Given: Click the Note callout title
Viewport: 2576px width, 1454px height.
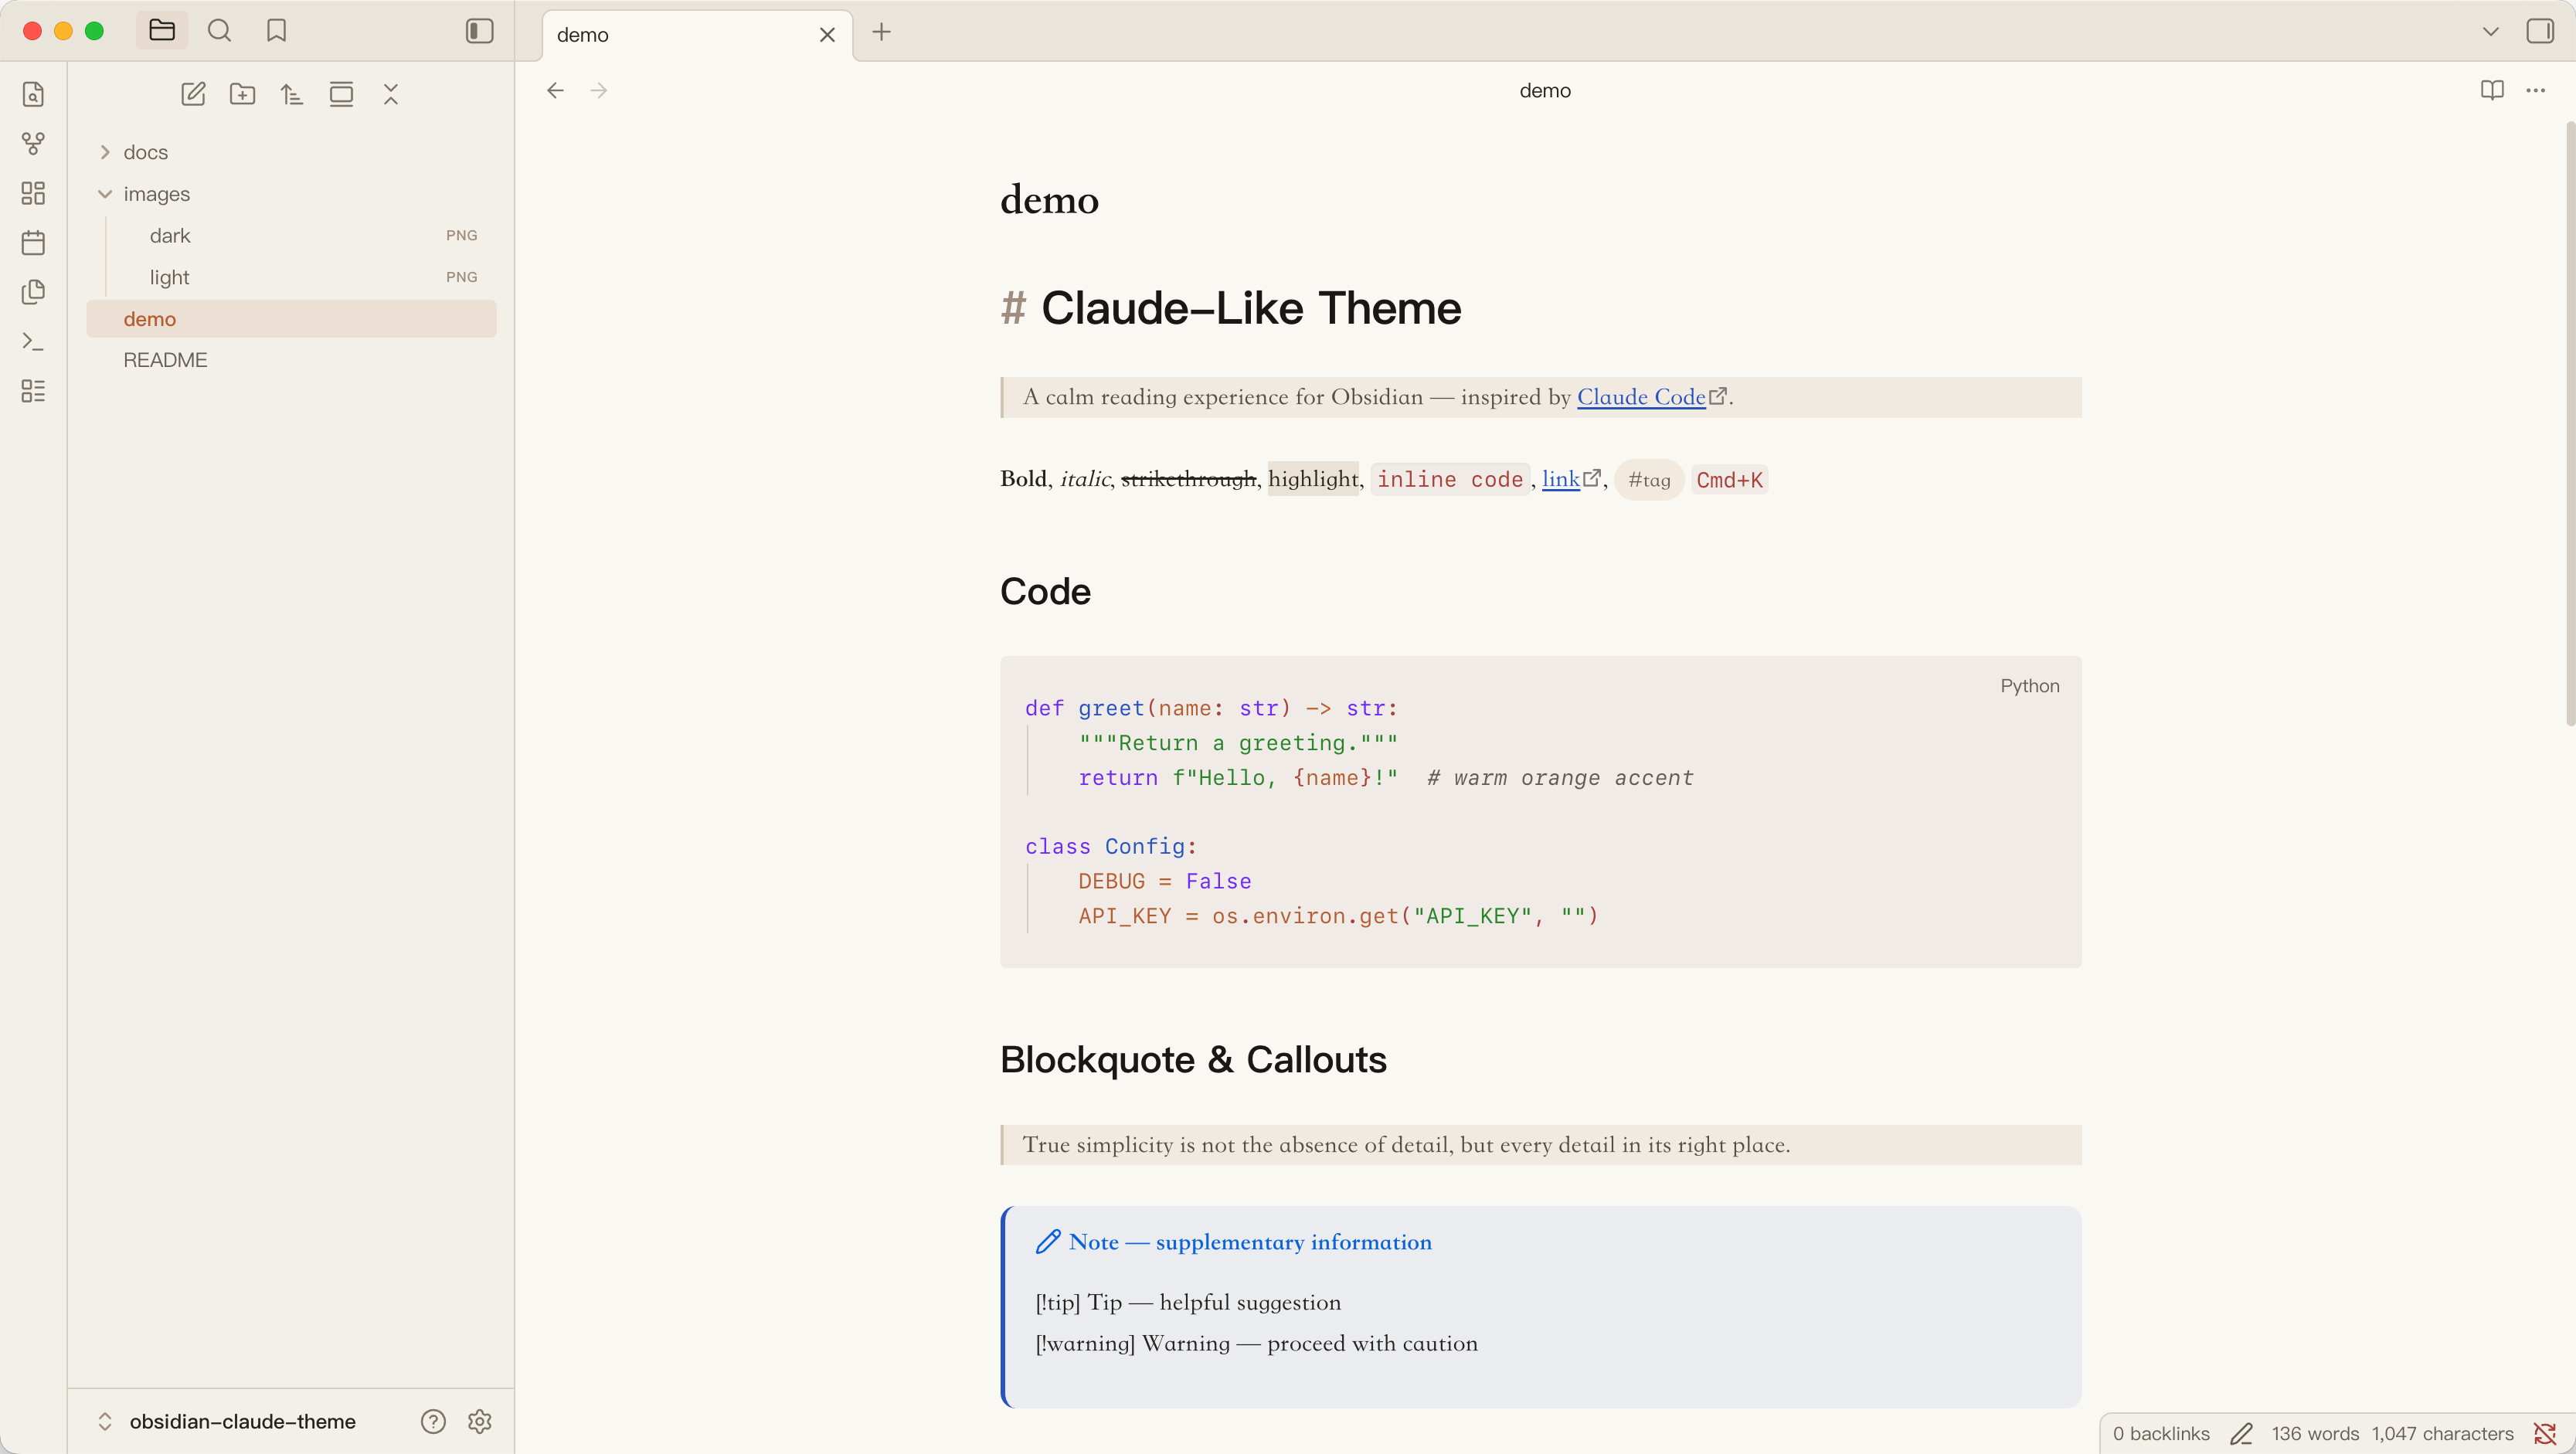Looking at the screenshot, I should (1250, 1242).
